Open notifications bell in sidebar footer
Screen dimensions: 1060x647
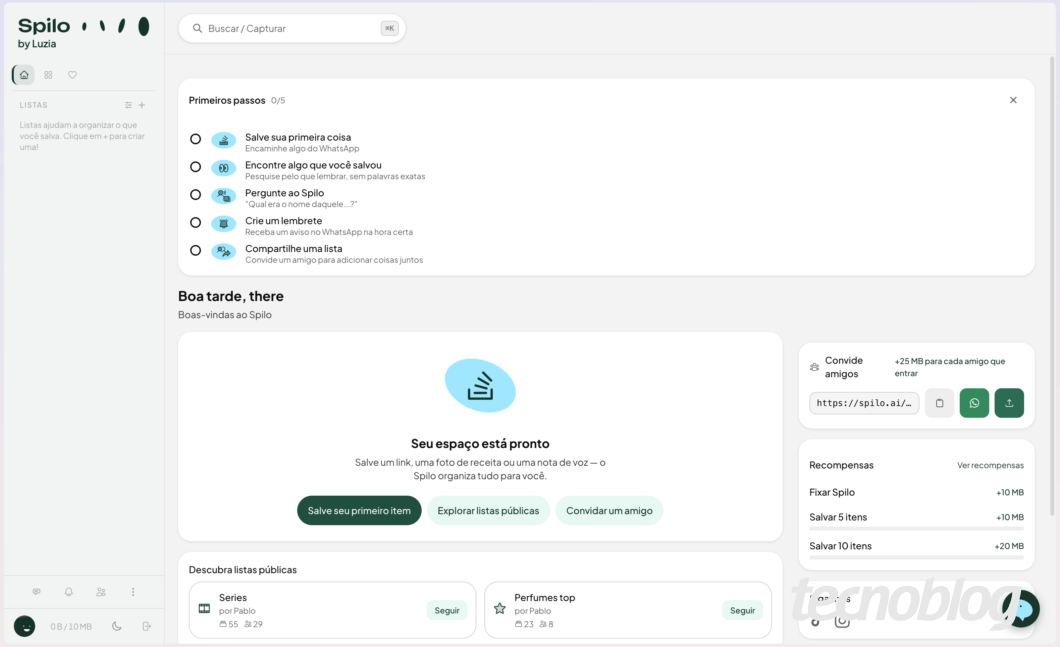tap(68, 592)
